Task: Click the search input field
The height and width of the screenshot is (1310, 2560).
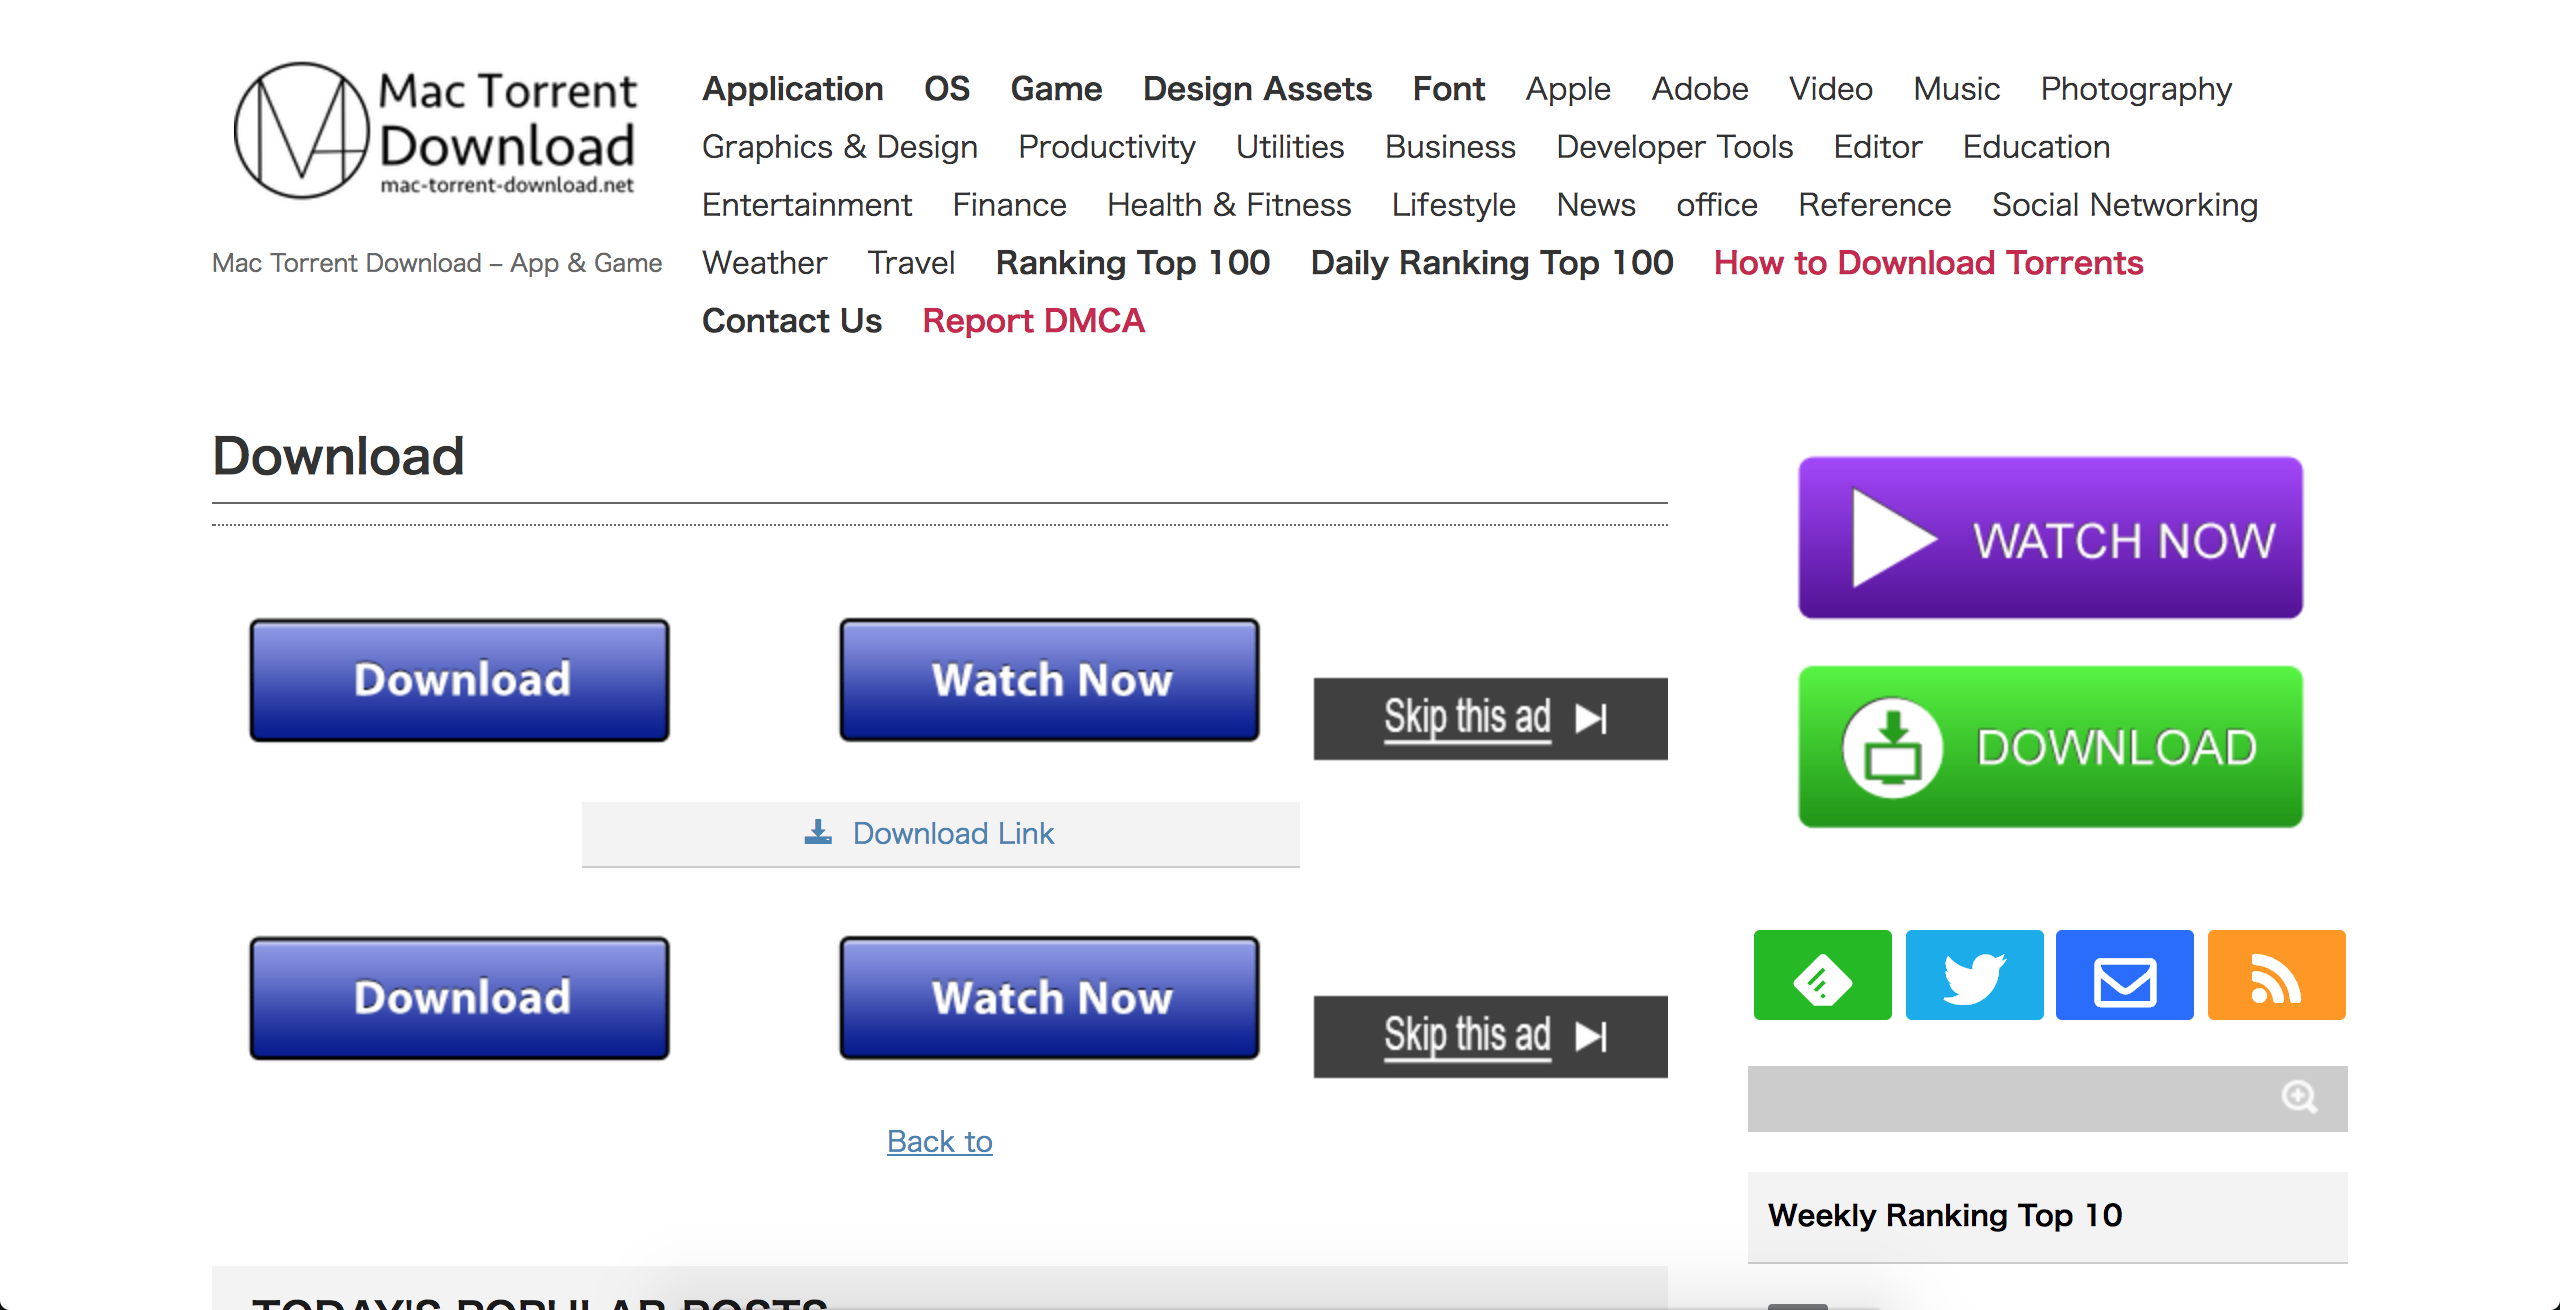Action: click(2004, 1096)
